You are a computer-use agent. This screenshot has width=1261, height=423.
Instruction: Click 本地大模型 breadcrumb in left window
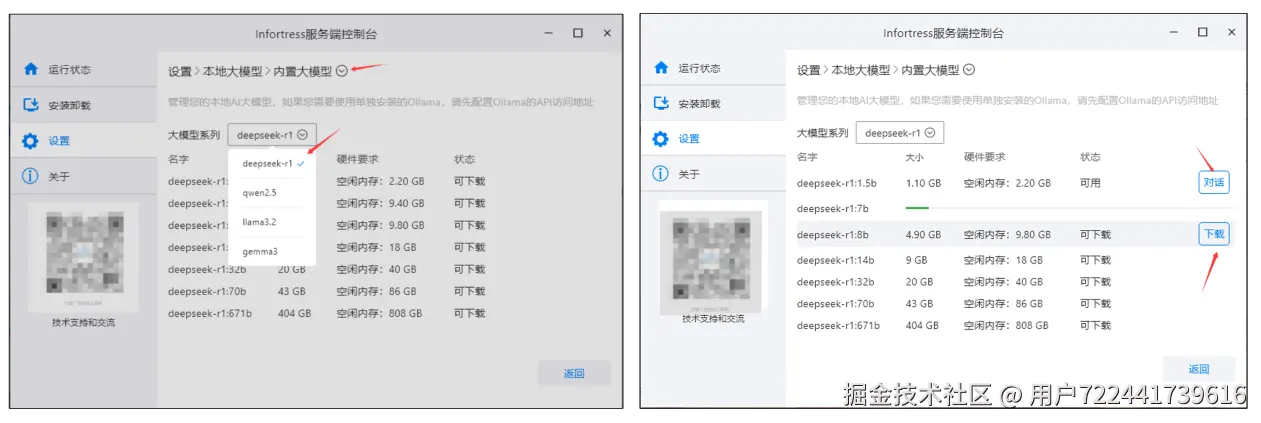[233, 72]
